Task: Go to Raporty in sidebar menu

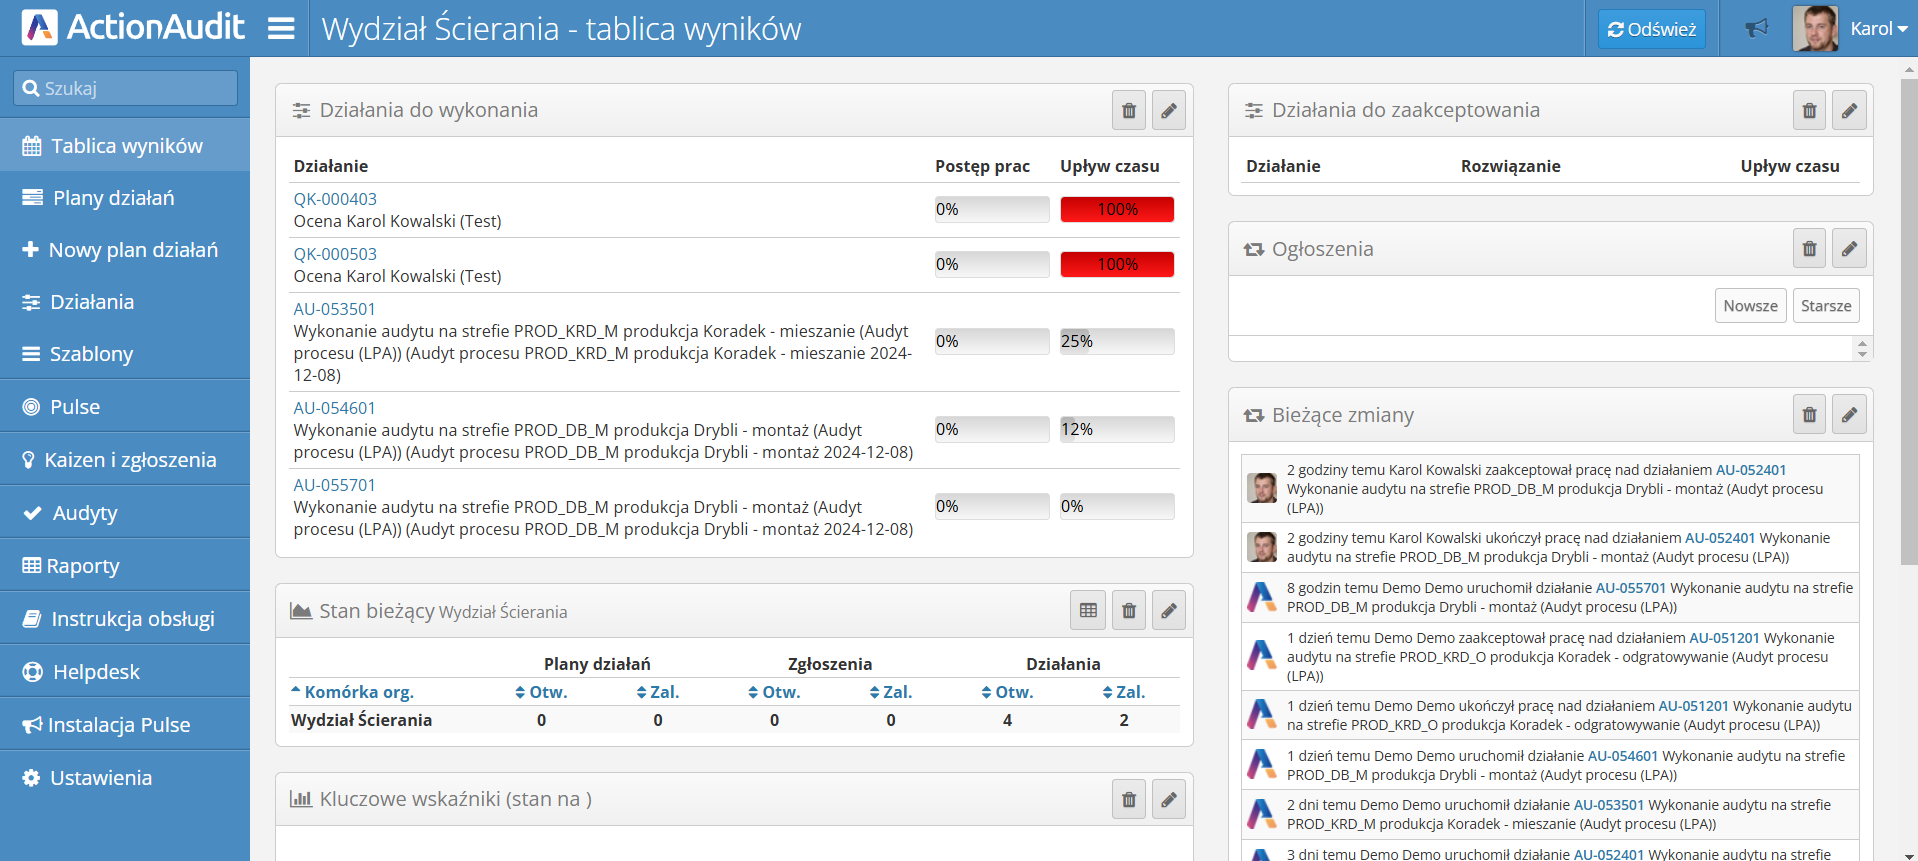Action: pyautogui.click(x=83, y=566)
